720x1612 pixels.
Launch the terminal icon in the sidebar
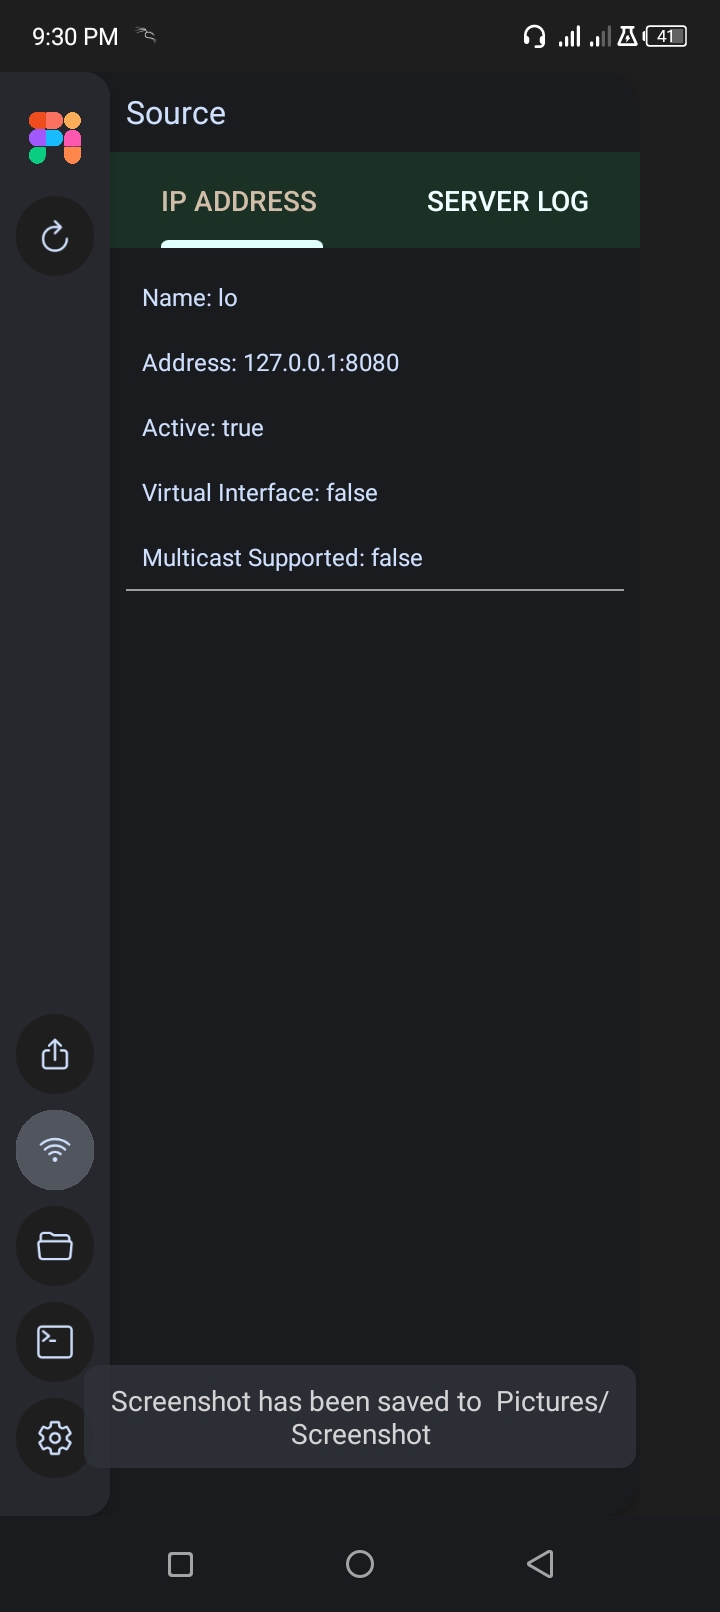point(54,1342)
